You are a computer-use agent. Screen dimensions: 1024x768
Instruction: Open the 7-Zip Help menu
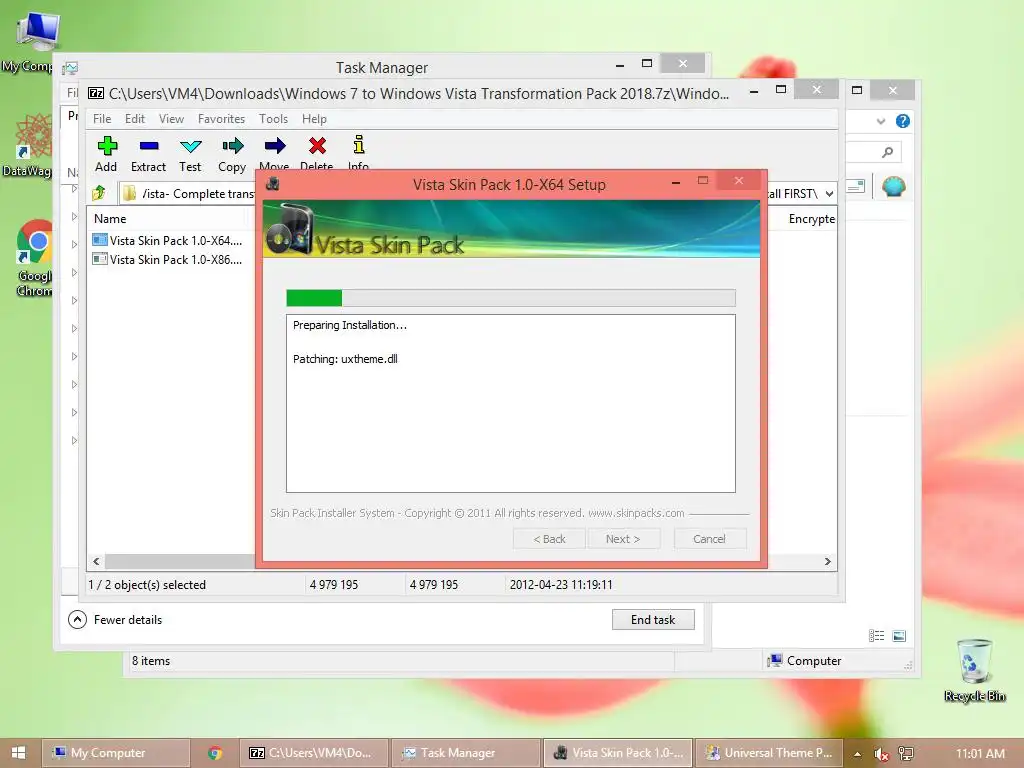click(x=314, y=119)
